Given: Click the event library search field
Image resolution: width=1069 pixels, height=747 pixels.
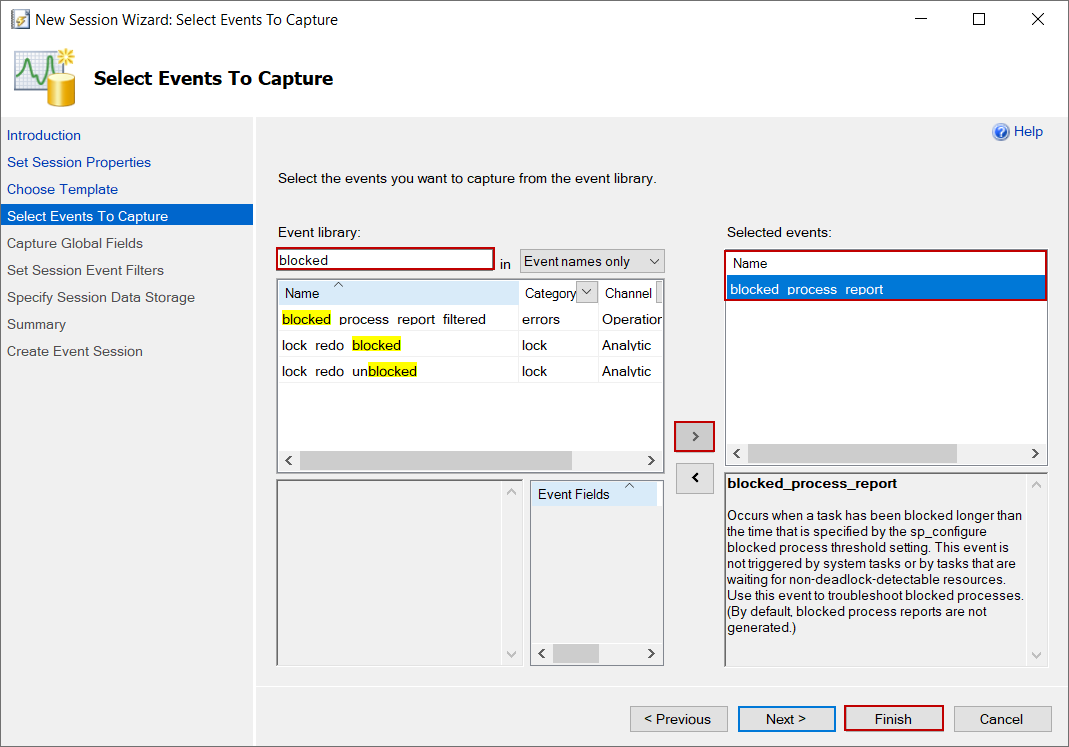Looking at the screenshot, I should pos(385,260).
